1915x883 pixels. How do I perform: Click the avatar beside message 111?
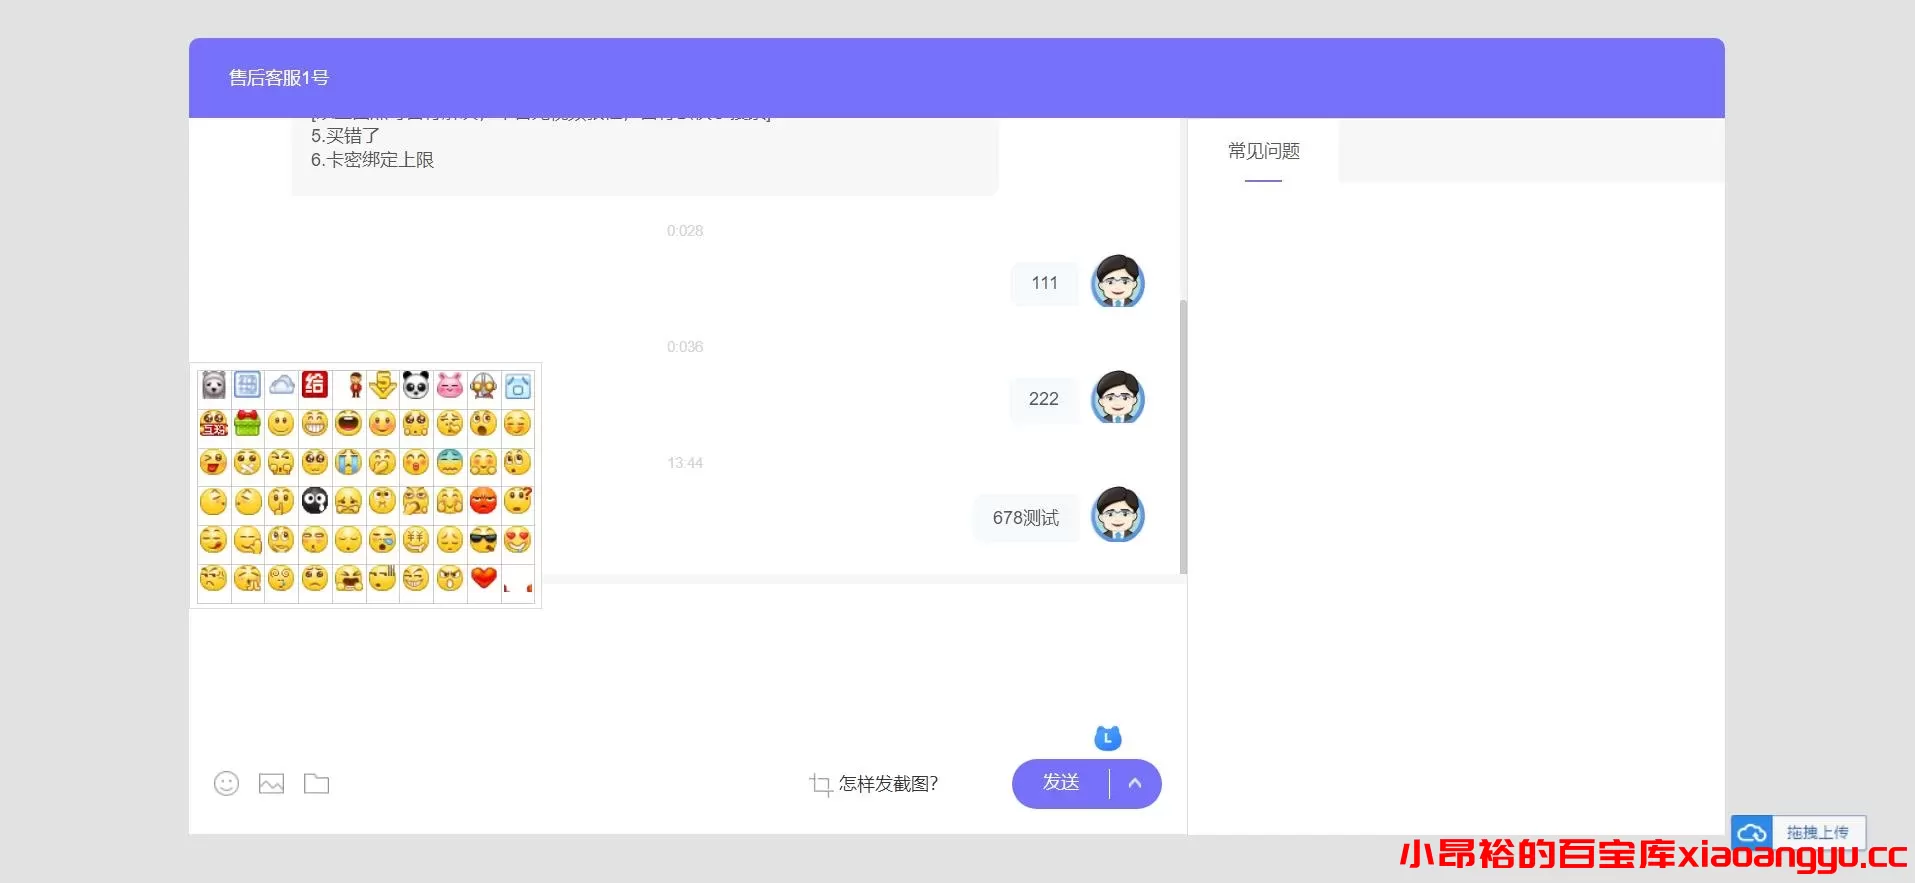click(1118, 281)
